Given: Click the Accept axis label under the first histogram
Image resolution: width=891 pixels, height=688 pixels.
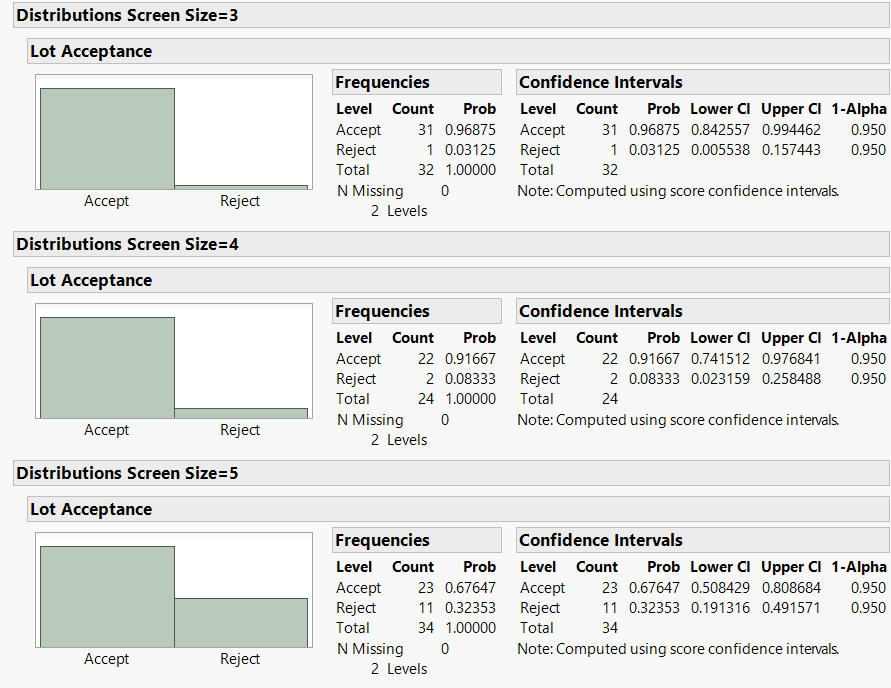Looking at the screenshot, I should pyautogui.click(x=106, y=201).
